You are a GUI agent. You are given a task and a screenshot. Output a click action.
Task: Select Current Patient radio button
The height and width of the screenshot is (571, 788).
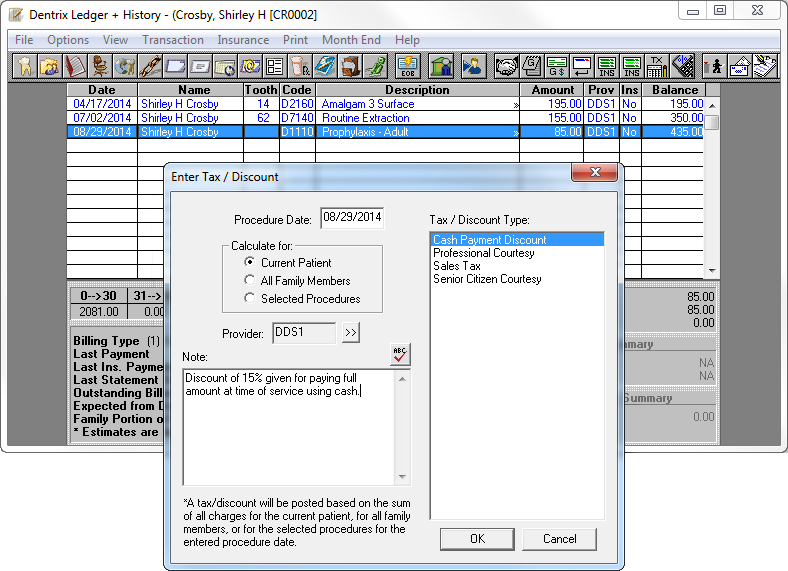[249, 262]
